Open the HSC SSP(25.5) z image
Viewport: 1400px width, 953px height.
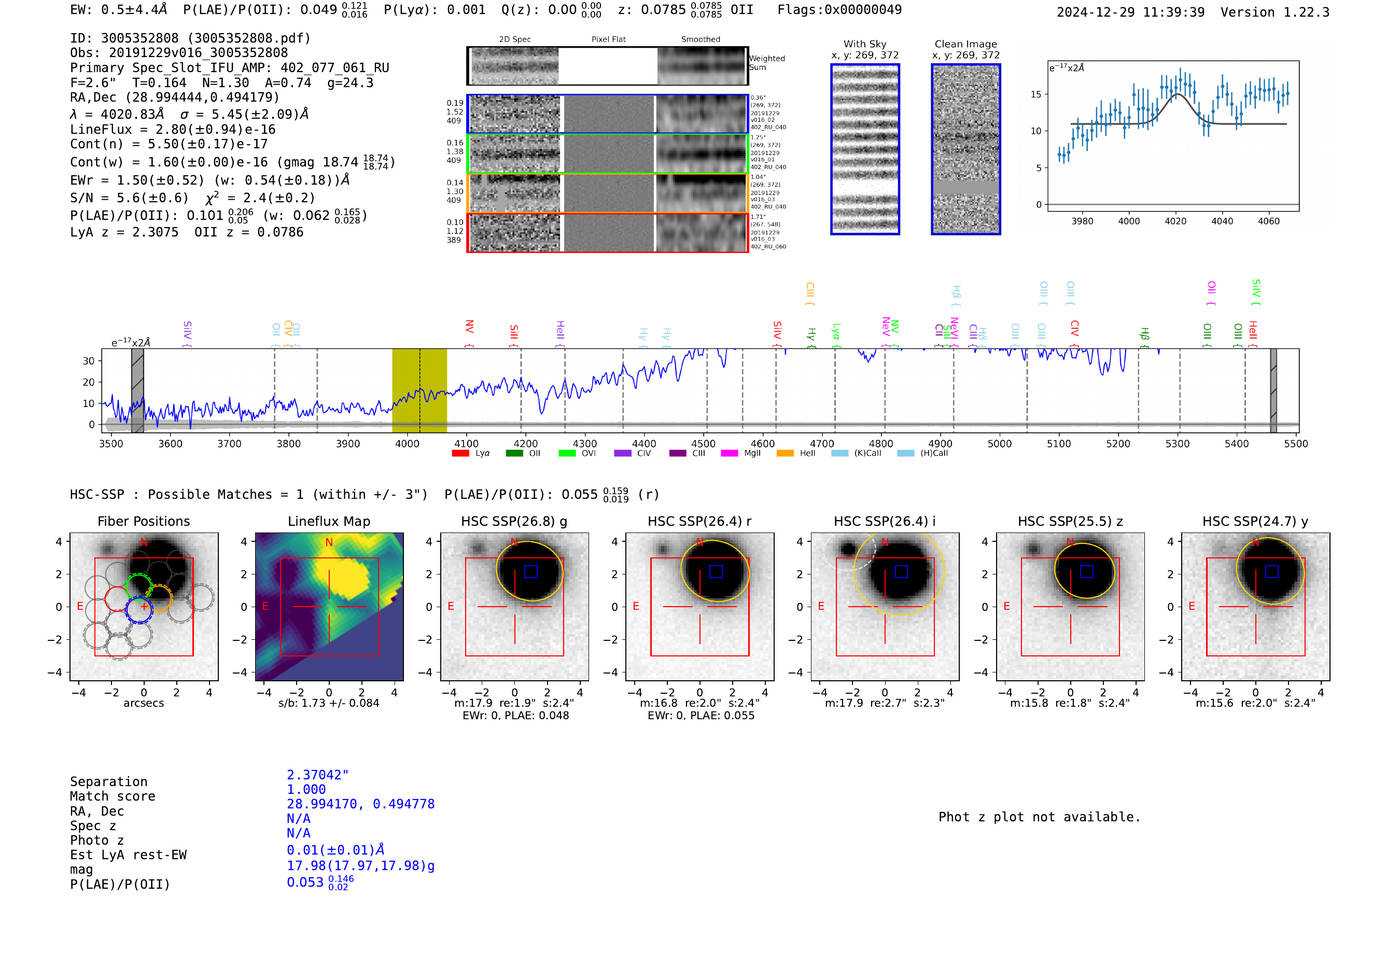point(1070,607)
